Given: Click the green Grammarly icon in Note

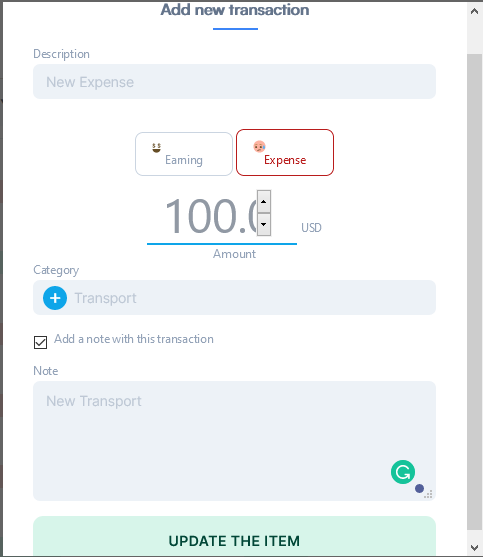Looking at the screenshot, I should tap(403, 472).
